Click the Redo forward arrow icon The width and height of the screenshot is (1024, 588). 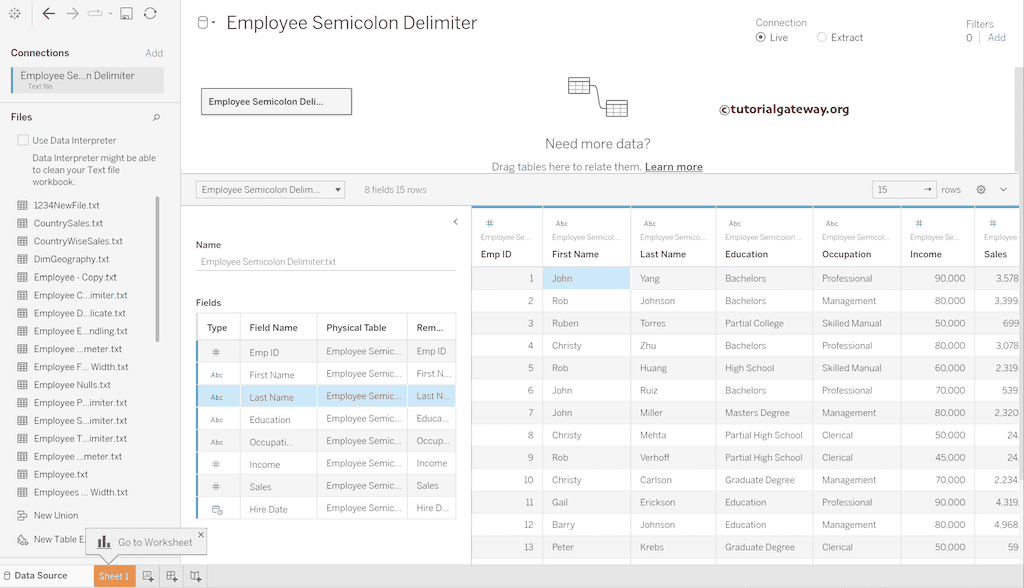(x=72, y=13)
